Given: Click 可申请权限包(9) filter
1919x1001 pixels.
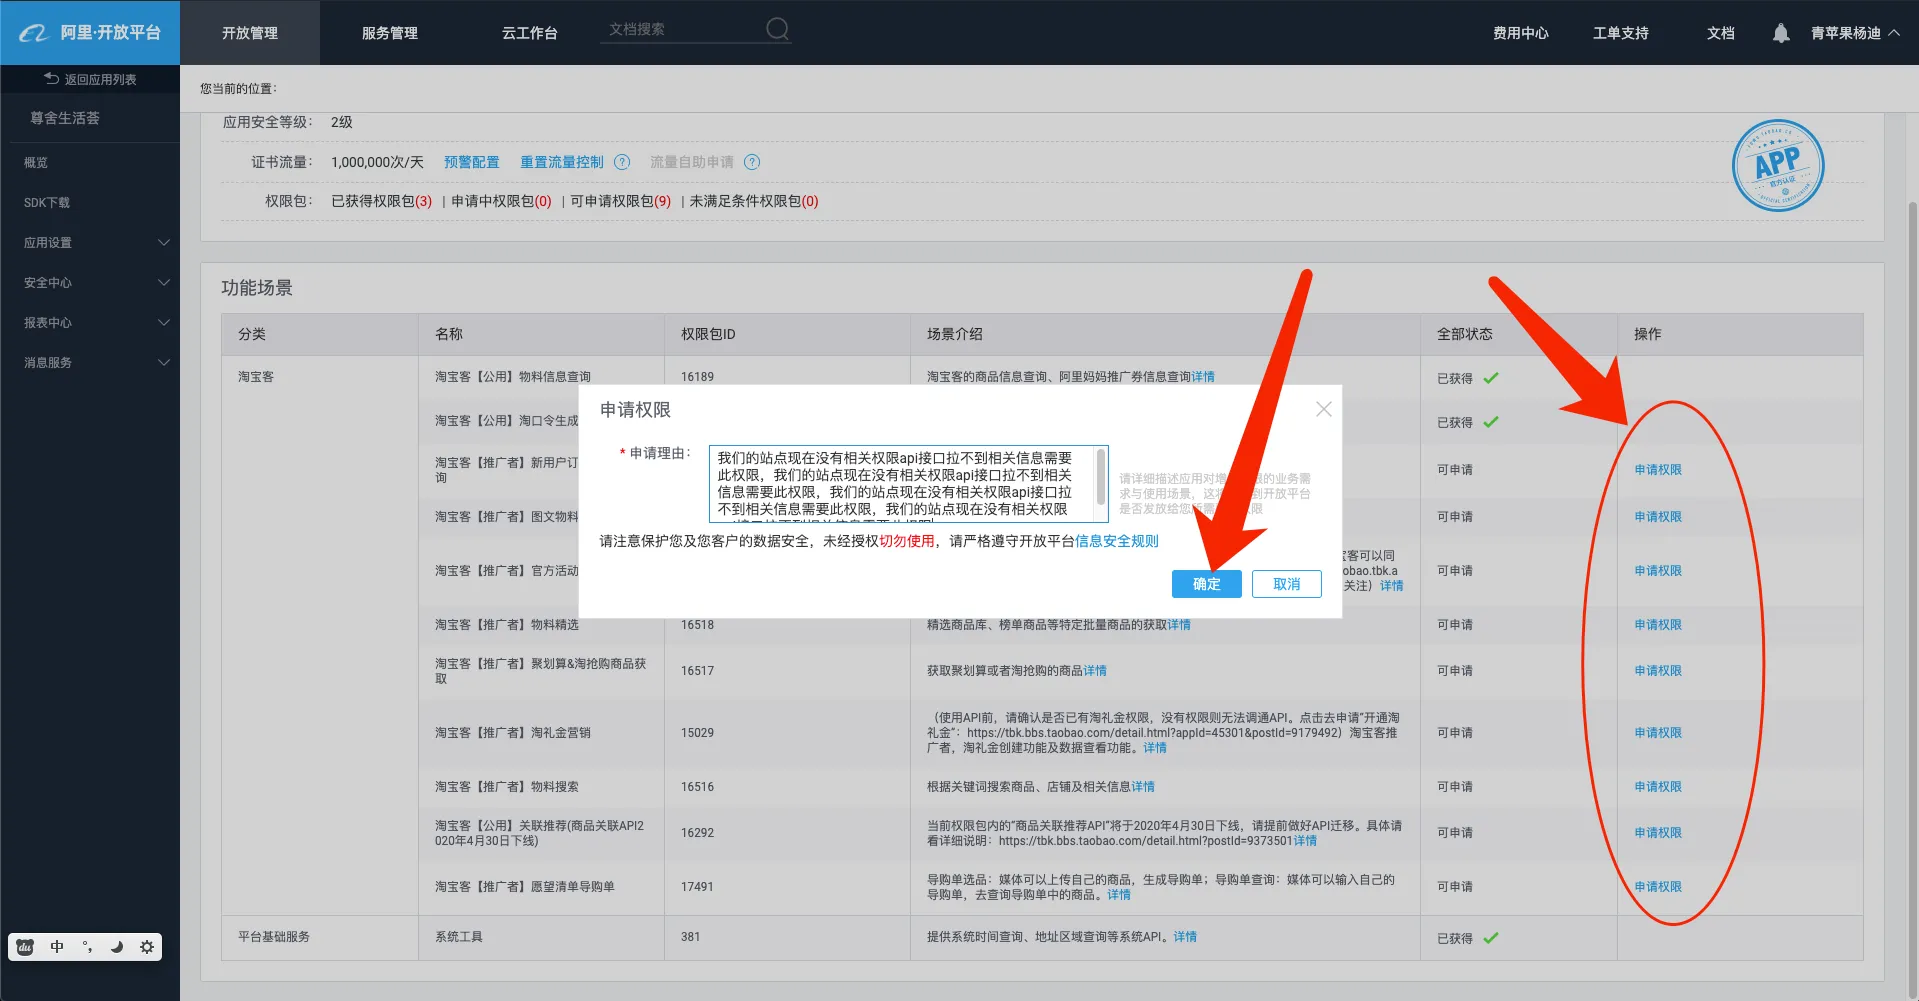Looking at the screenshot, I should (620, 201).
